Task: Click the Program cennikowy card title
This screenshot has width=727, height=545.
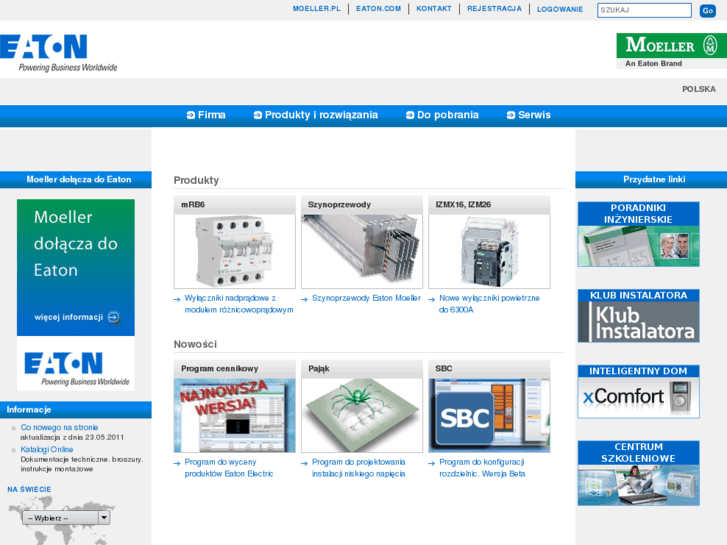Action: point(220,369)
